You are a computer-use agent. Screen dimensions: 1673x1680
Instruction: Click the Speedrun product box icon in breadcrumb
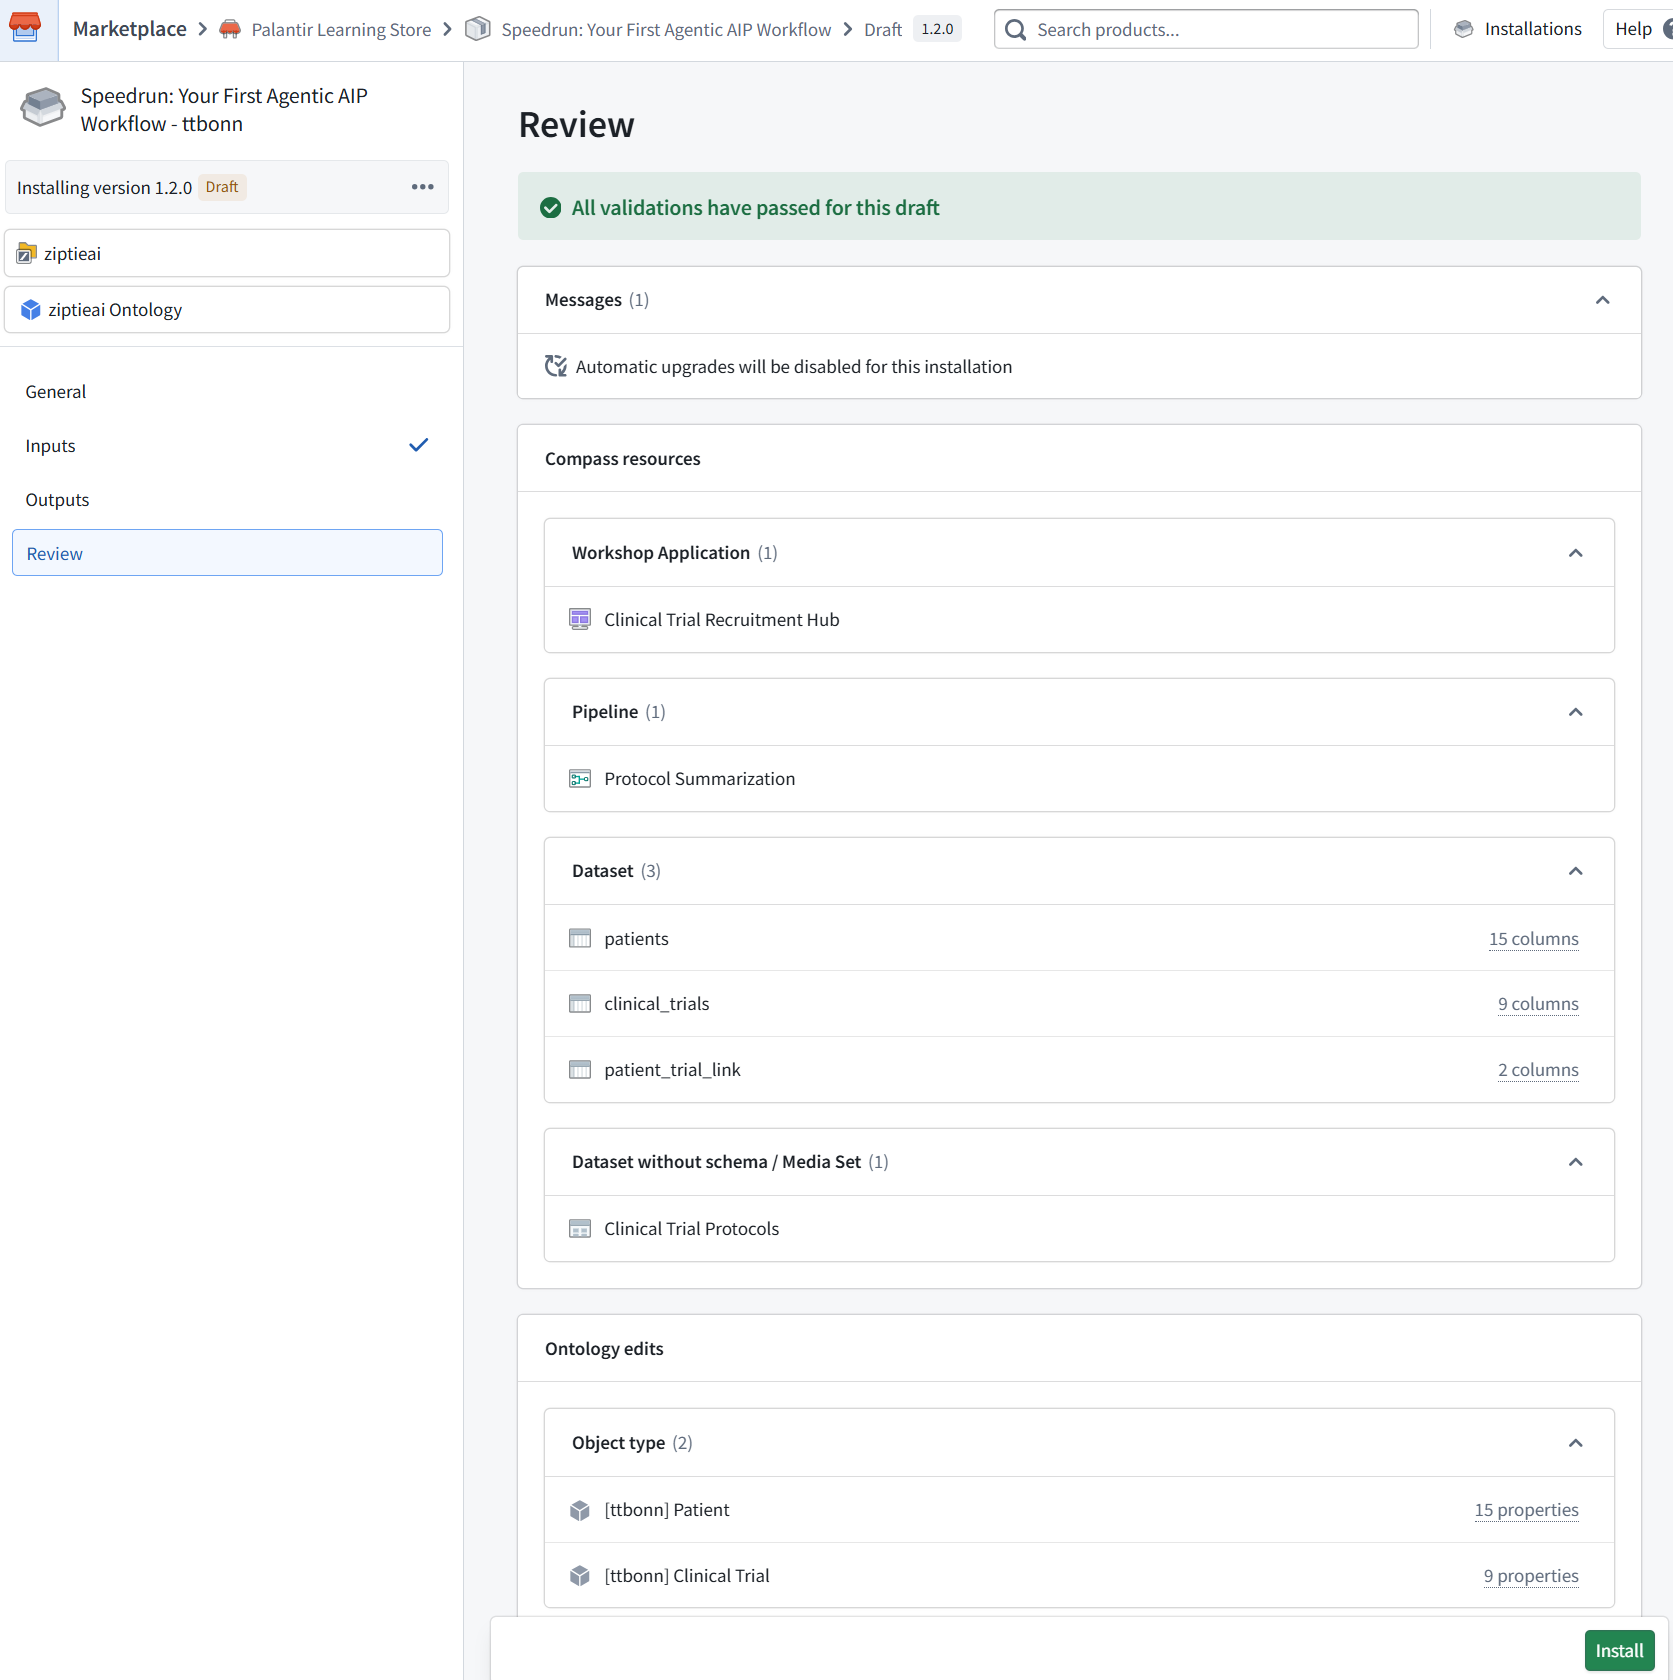tap(478, 29)
